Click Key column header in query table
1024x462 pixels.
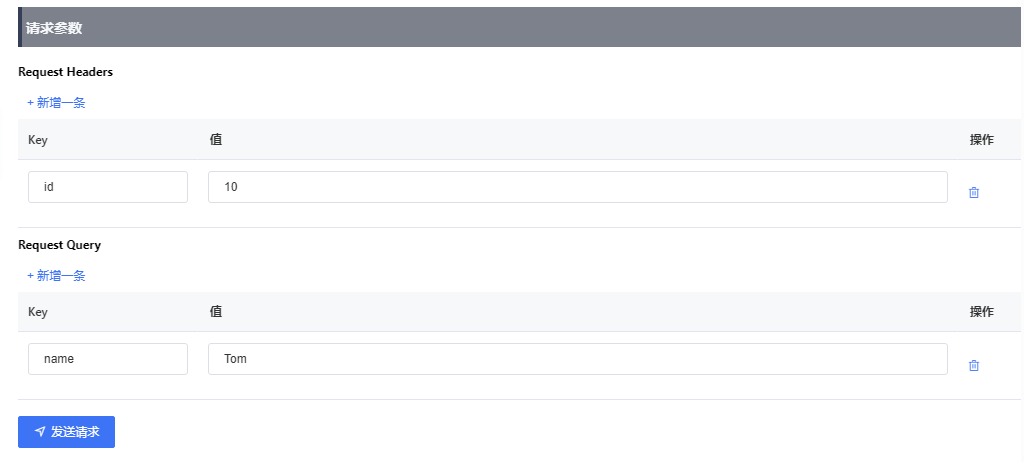pyautogui.click(x=38, y=312)
